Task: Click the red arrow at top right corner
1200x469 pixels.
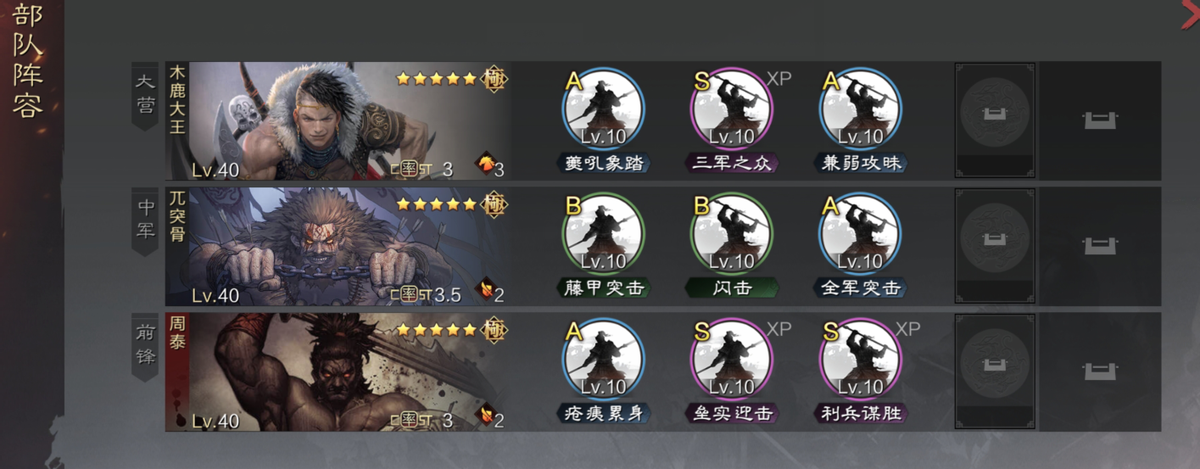Action: 1190,9
